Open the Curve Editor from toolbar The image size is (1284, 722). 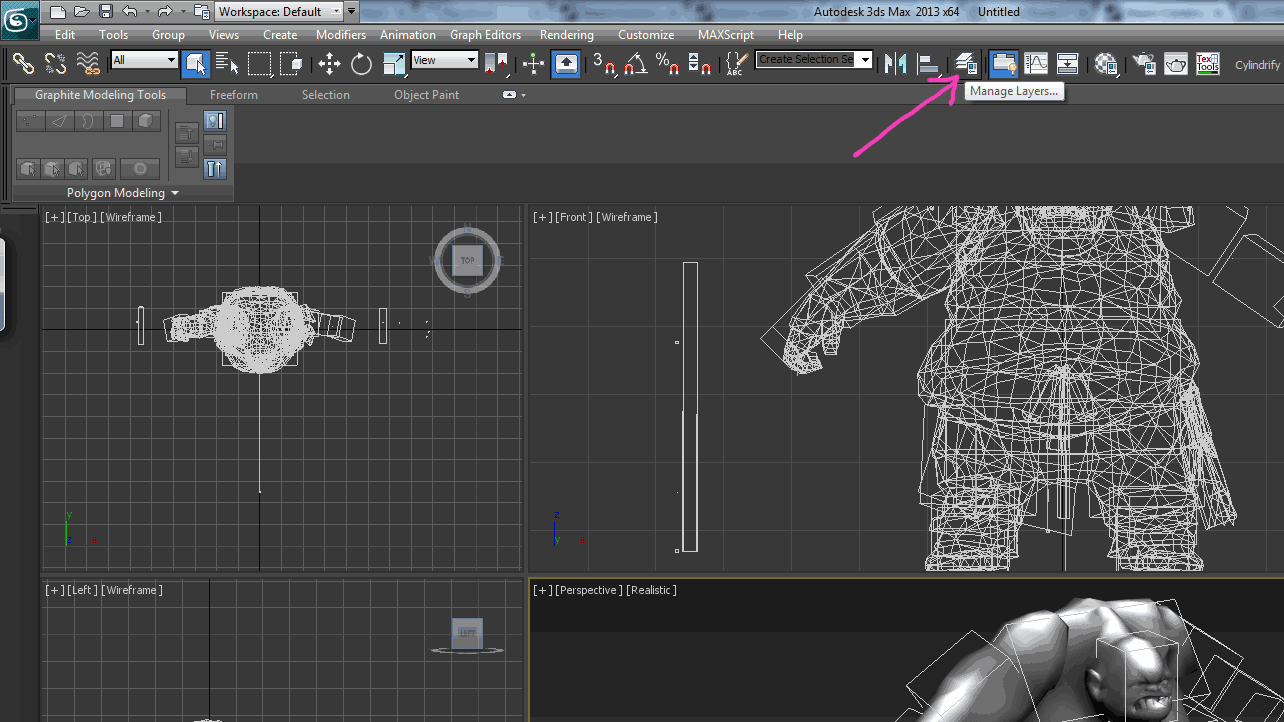[x=1036, y=63]
